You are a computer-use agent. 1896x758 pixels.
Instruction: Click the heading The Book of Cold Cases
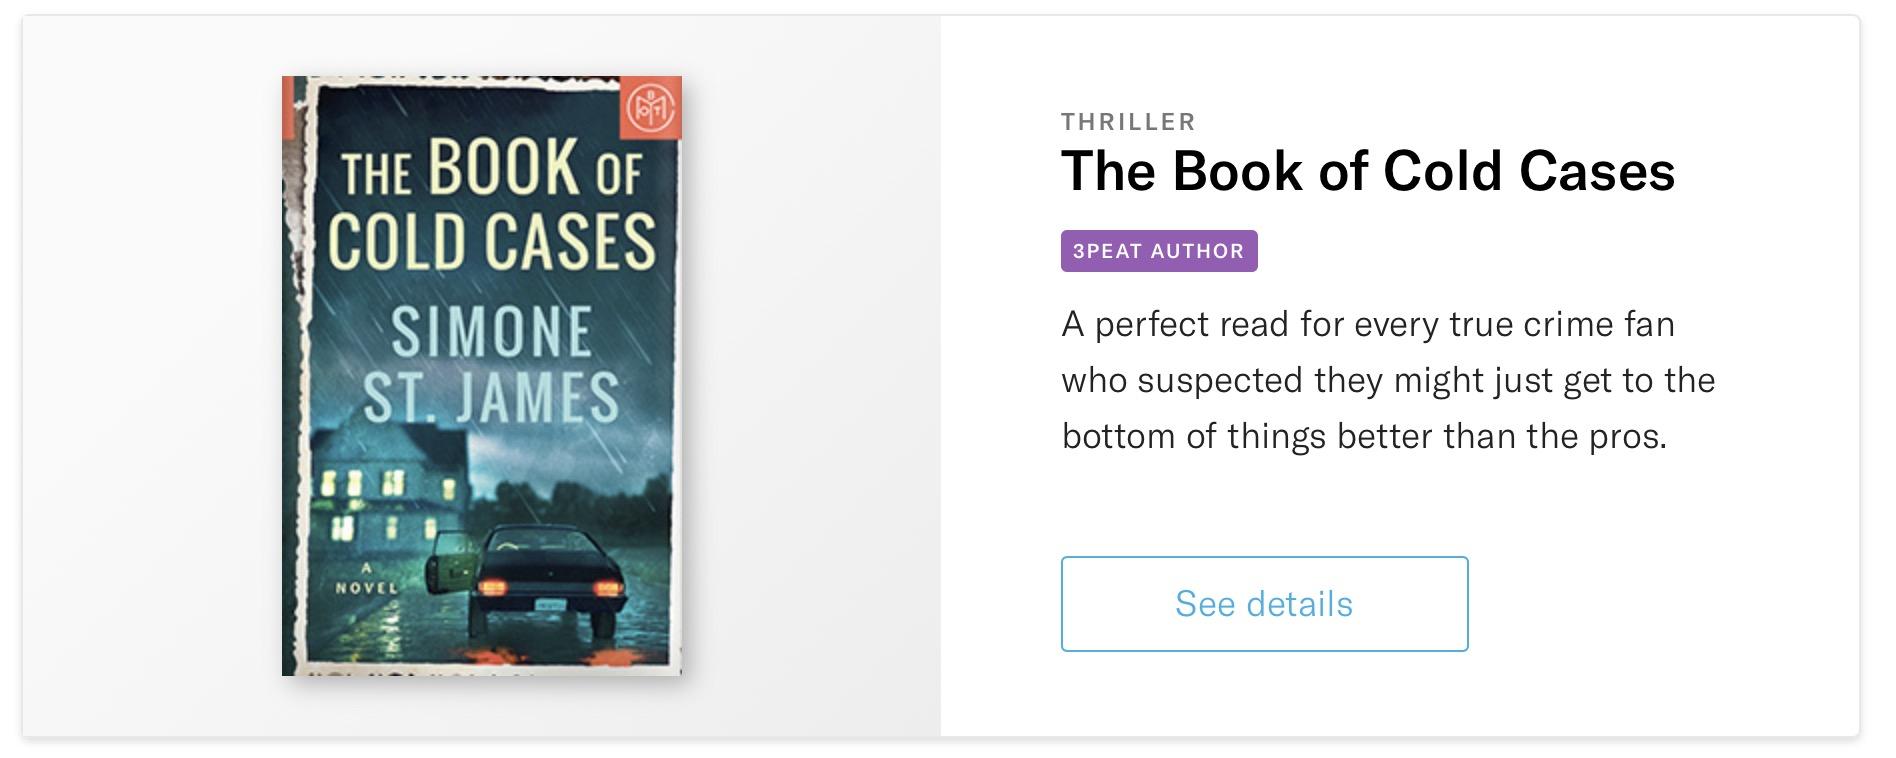[1367, 171]
